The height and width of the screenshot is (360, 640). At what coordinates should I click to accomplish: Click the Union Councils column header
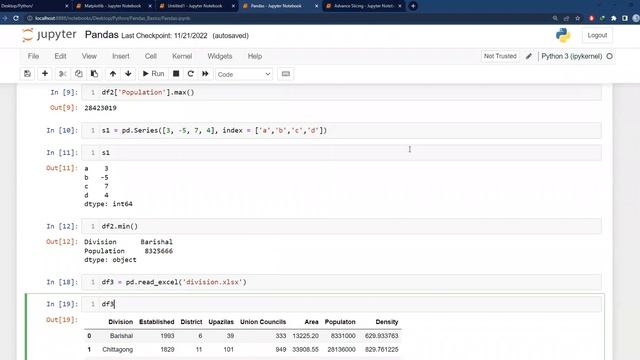point(263,322)
